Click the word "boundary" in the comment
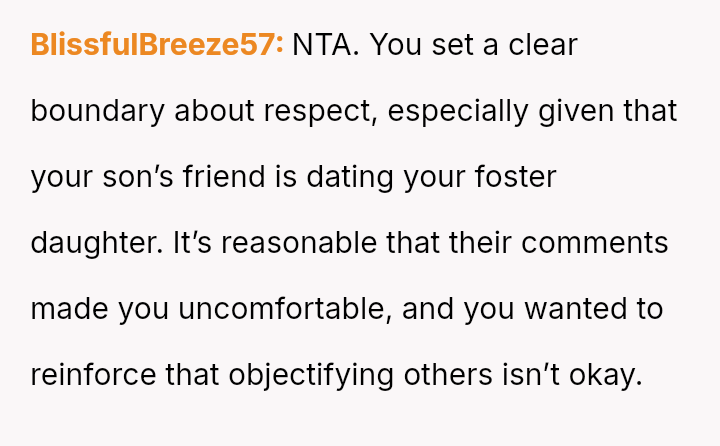Image resolution: width=720 pixels, height=446 pixels. click(97, 111)
